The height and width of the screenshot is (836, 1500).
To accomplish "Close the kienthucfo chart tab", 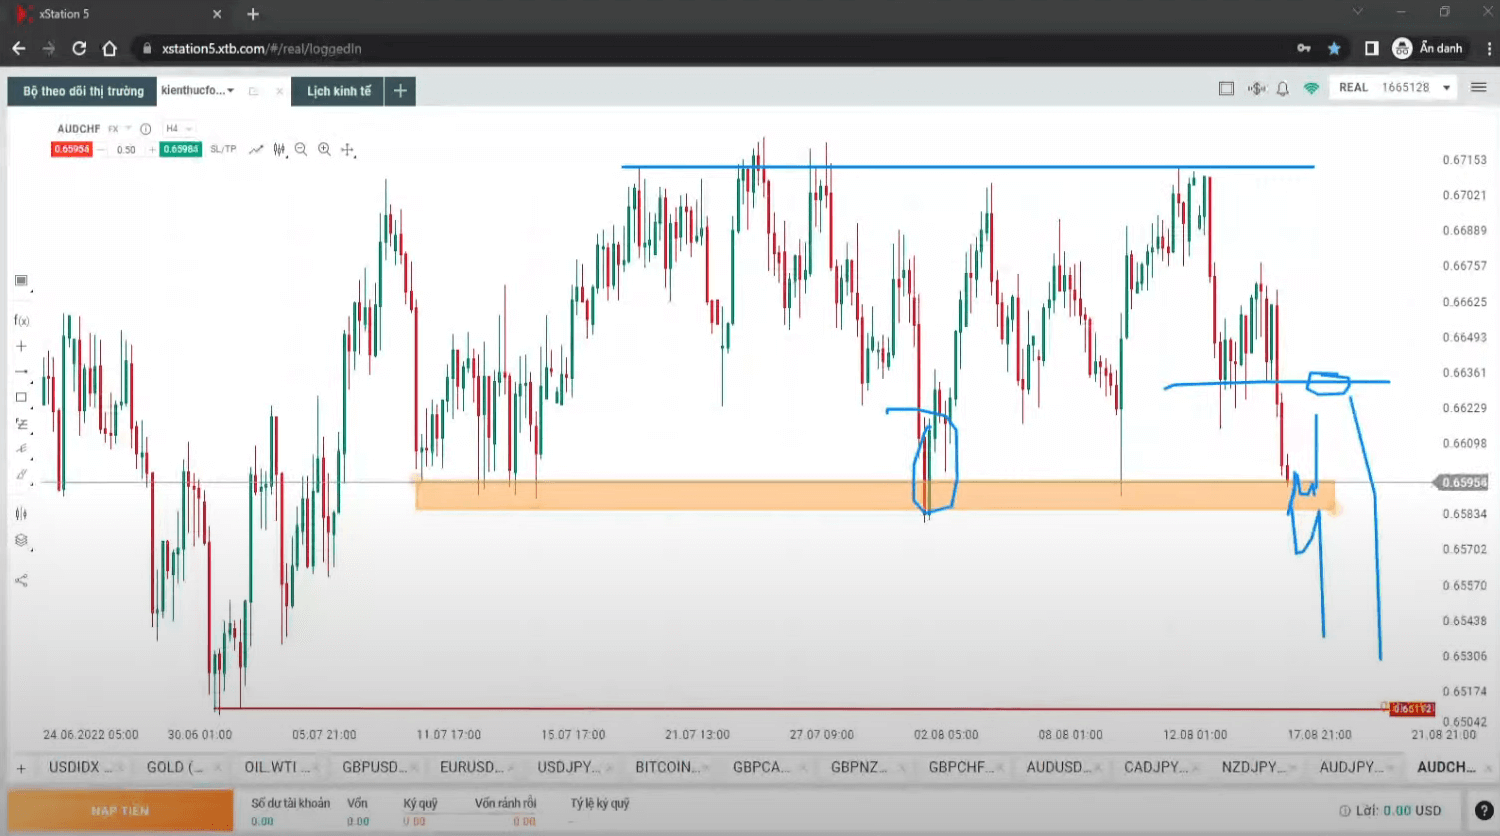I will (x=280, y=91).
